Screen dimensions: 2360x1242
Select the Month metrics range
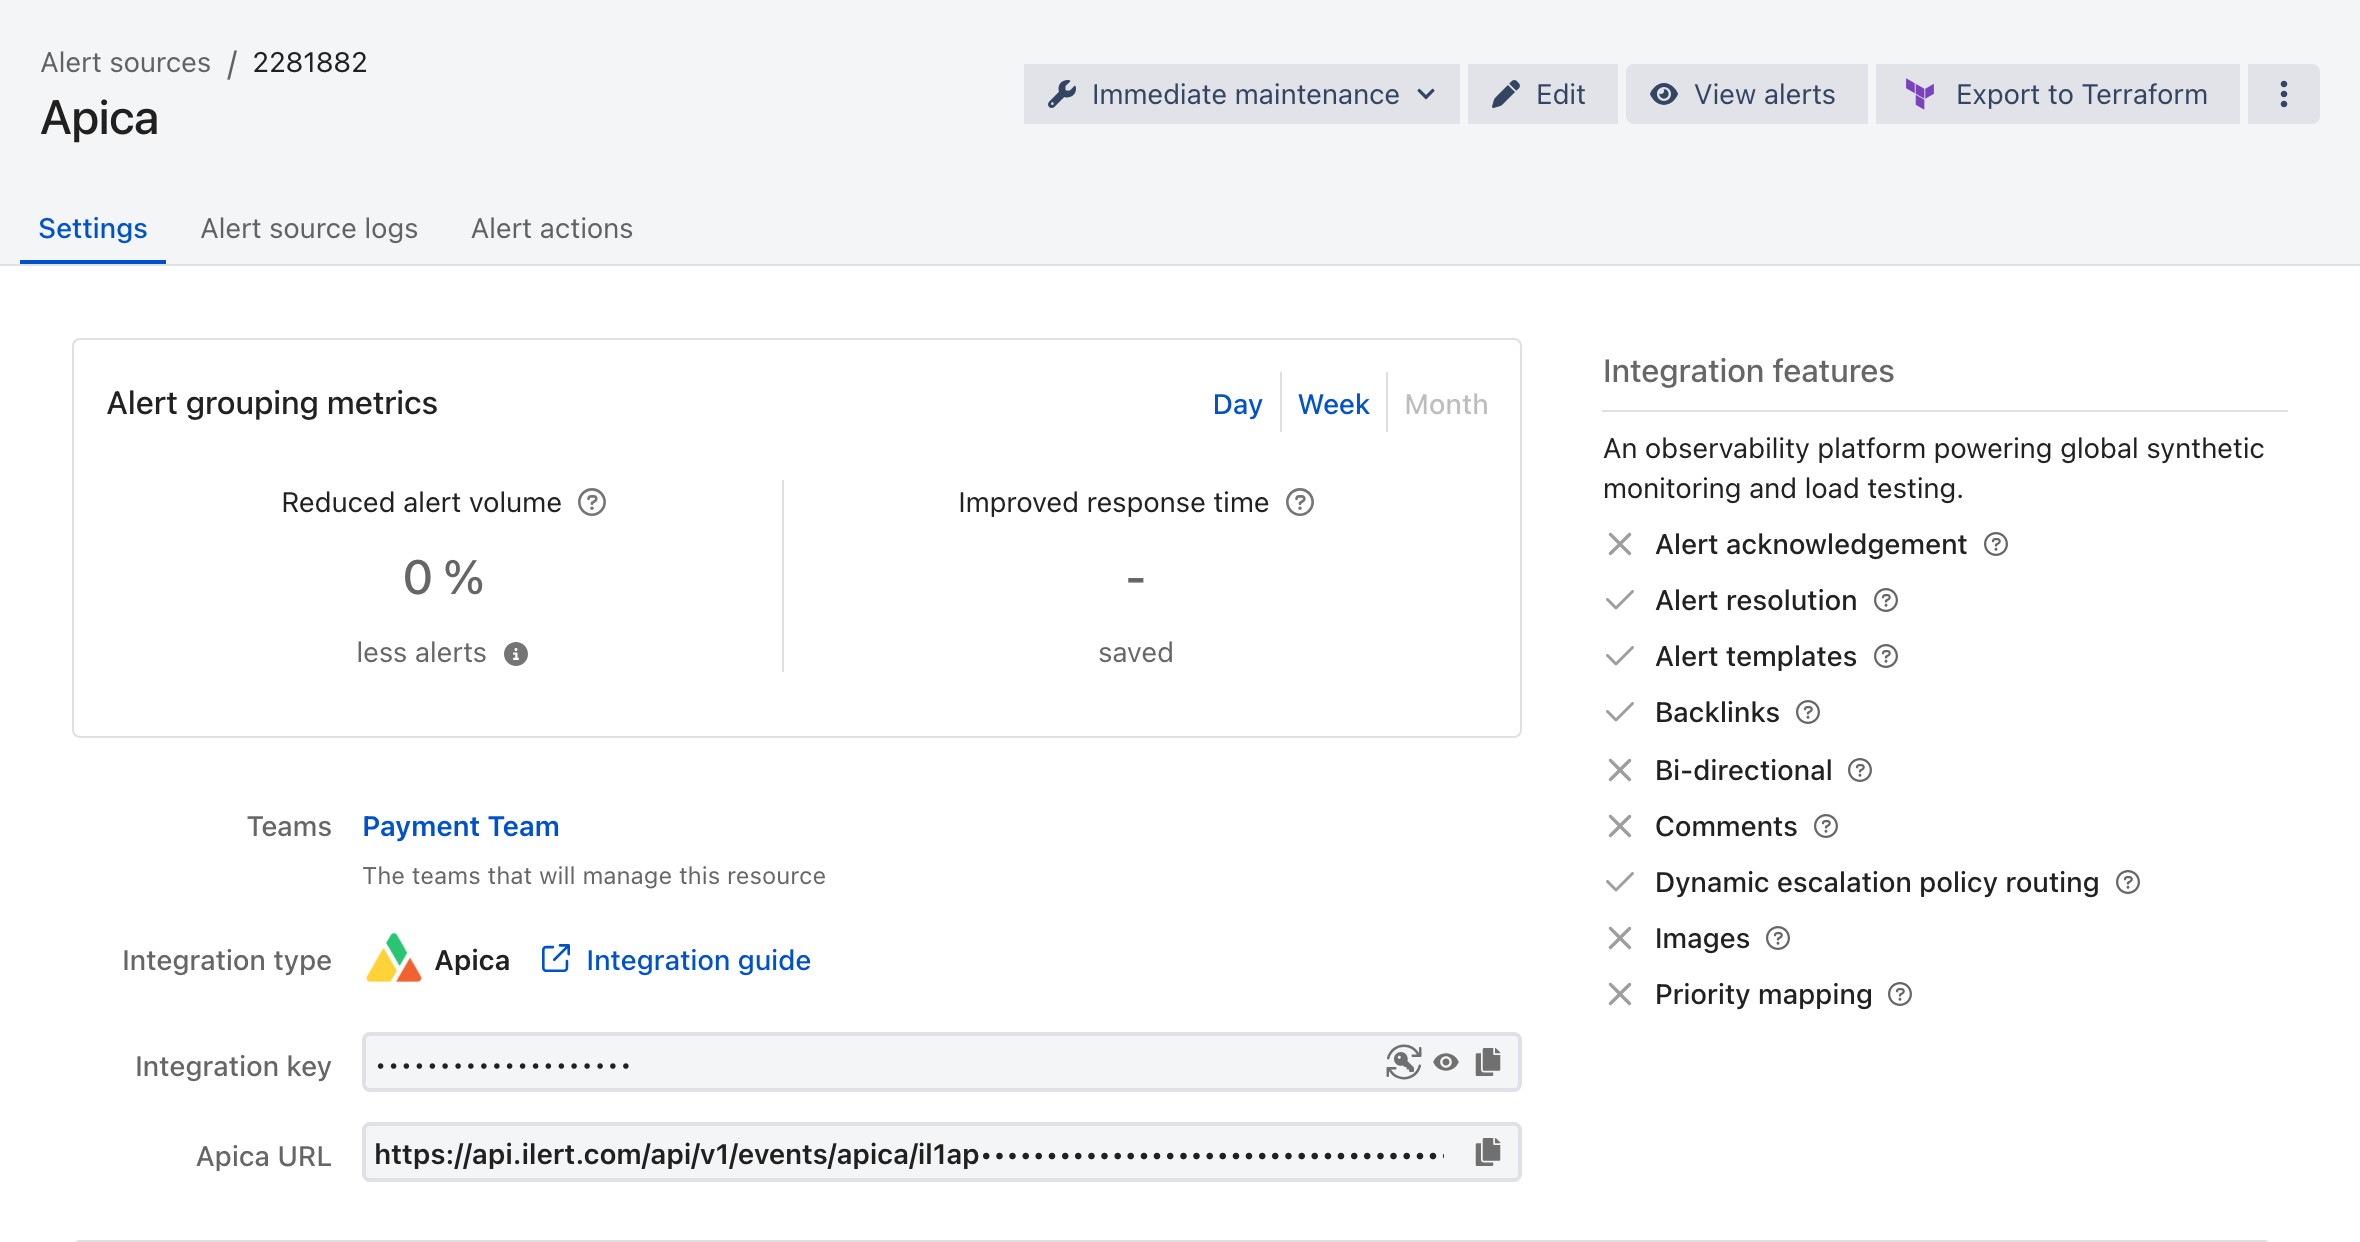point(1446,404)
